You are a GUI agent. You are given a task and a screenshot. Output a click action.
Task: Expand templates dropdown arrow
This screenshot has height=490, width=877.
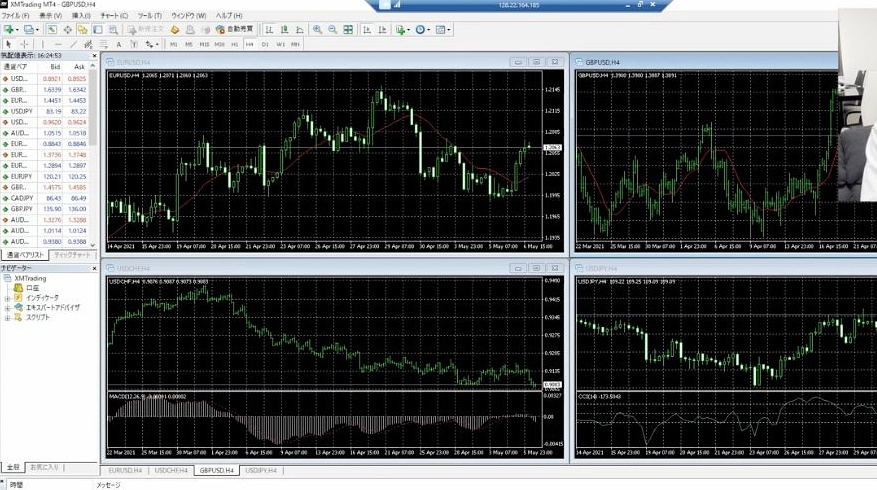point(449,30)
